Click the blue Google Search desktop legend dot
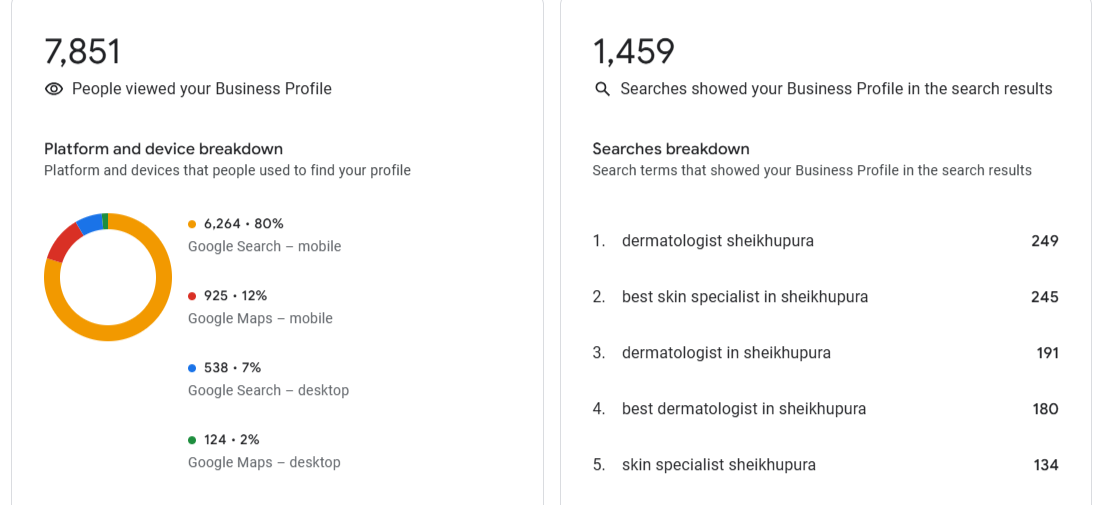1098x505 pixels. point(192,368)
